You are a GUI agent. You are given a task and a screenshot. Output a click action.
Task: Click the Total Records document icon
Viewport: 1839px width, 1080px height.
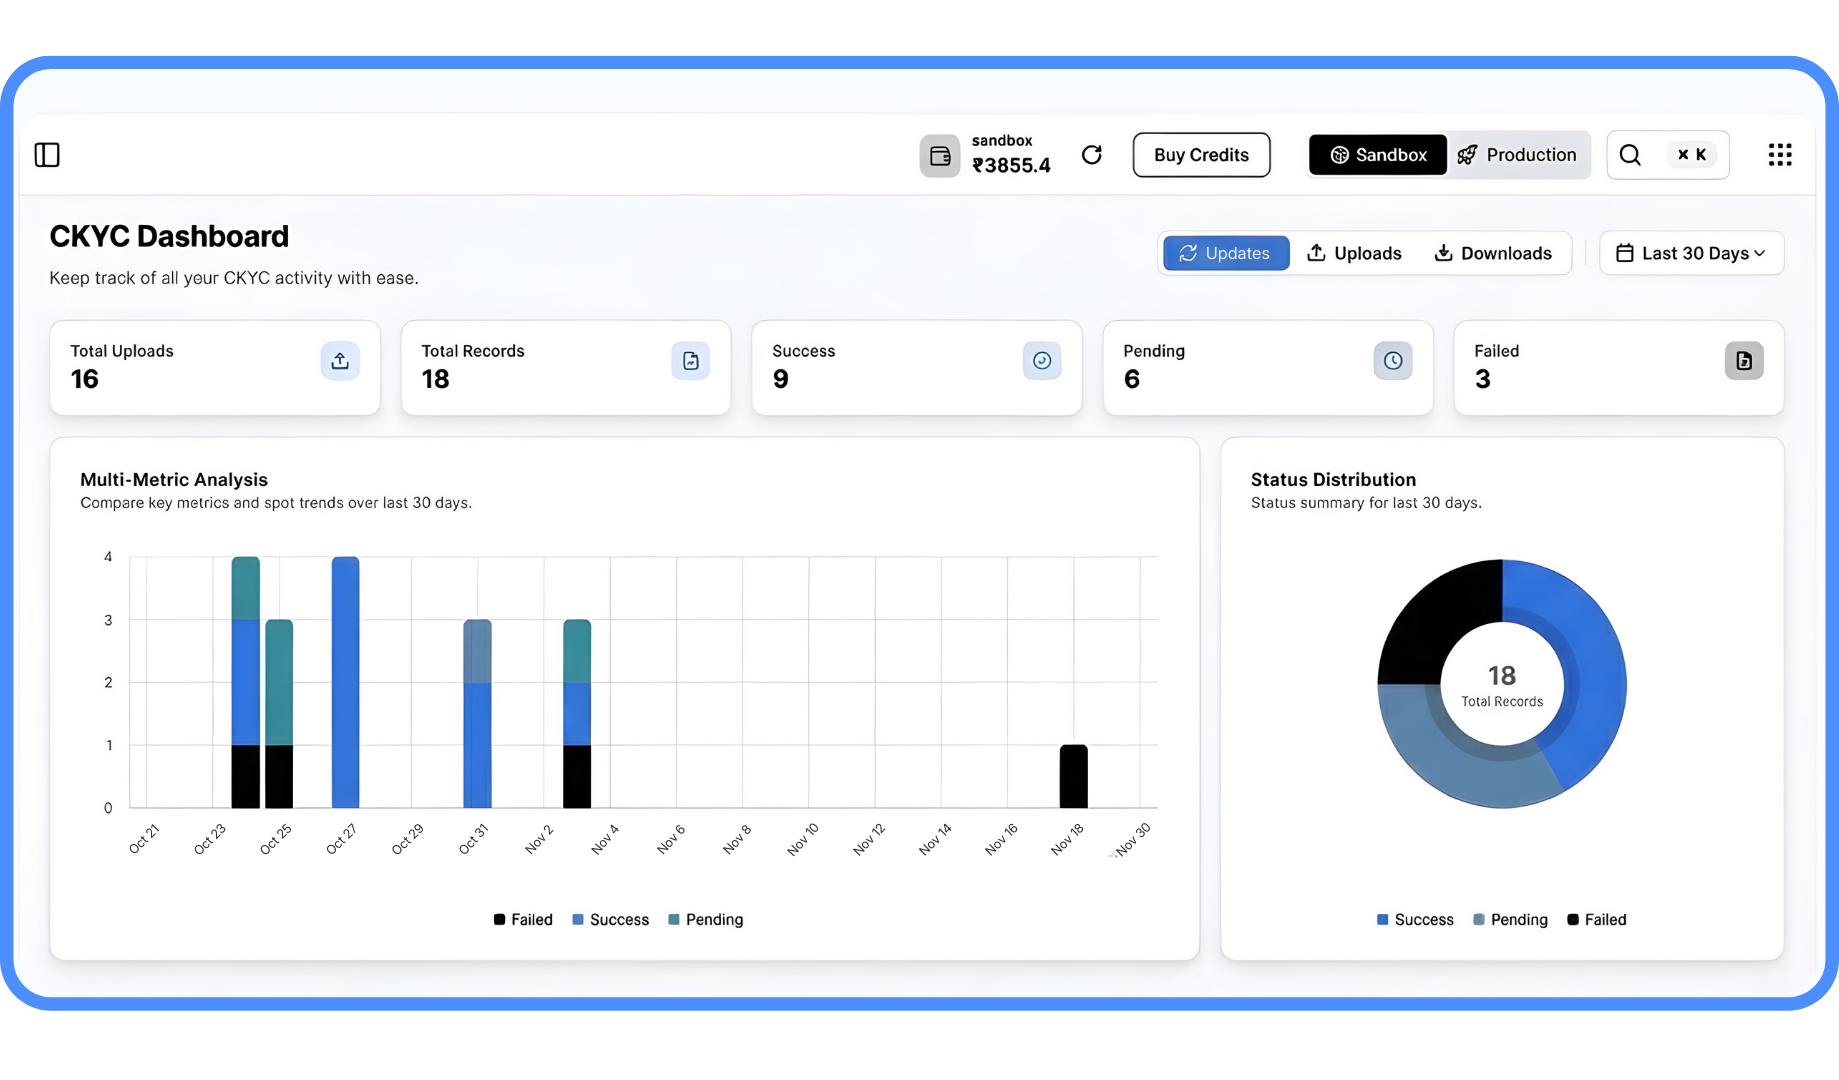click(690, 361)
